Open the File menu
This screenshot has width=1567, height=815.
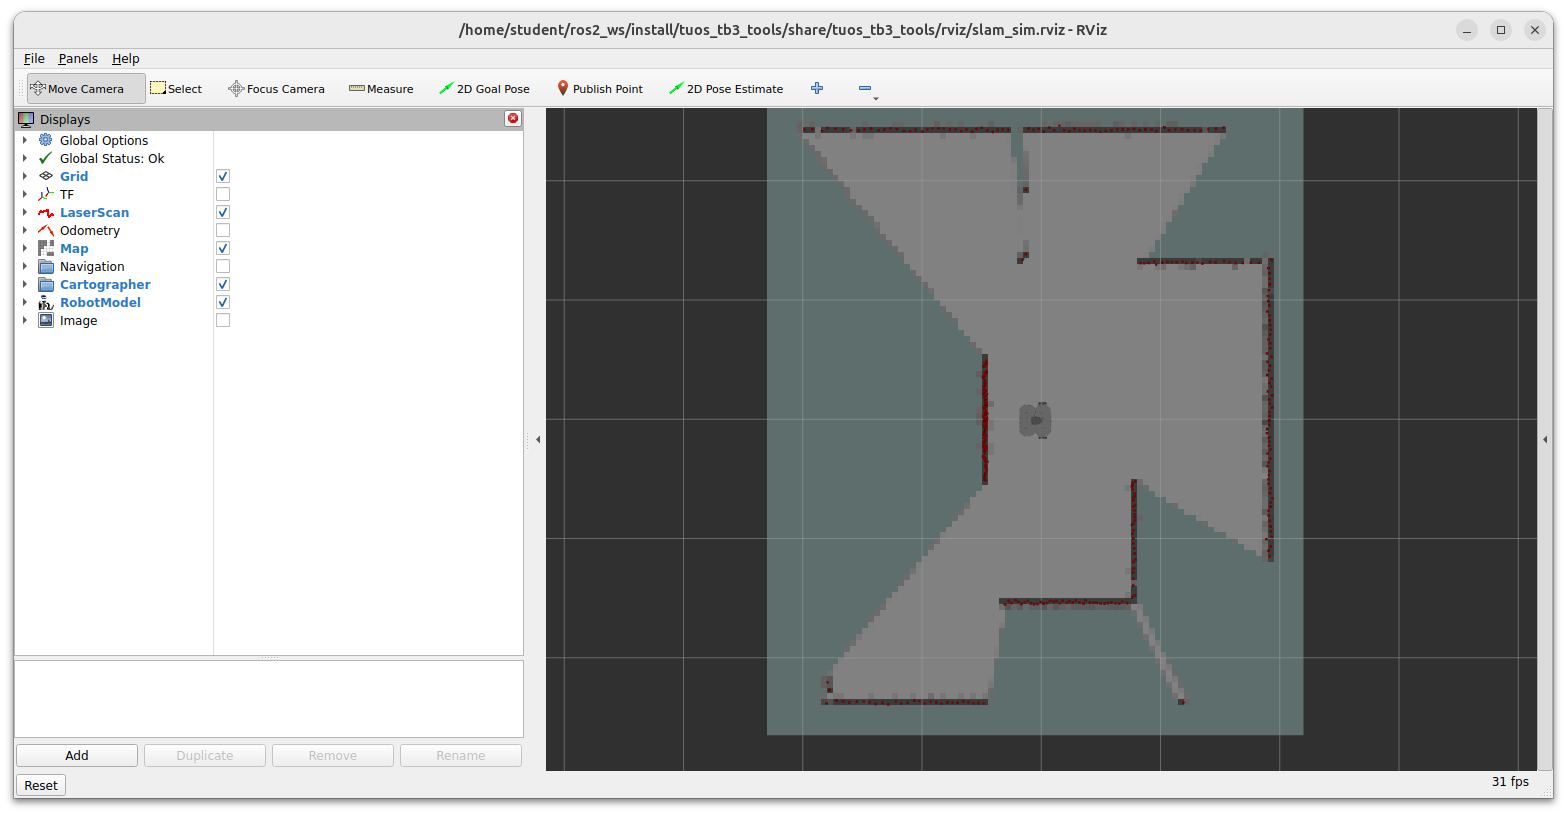click(x=34, y=59)
